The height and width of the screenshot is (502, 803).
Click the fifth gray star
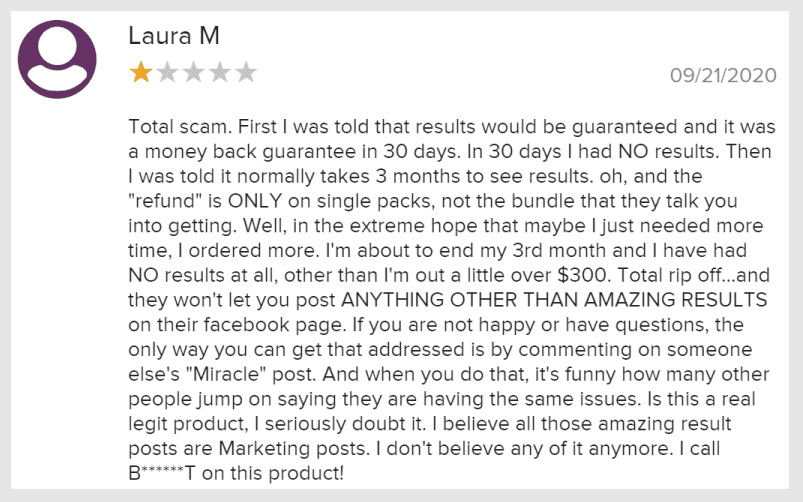pyautogui.click(x=246, y=72)
